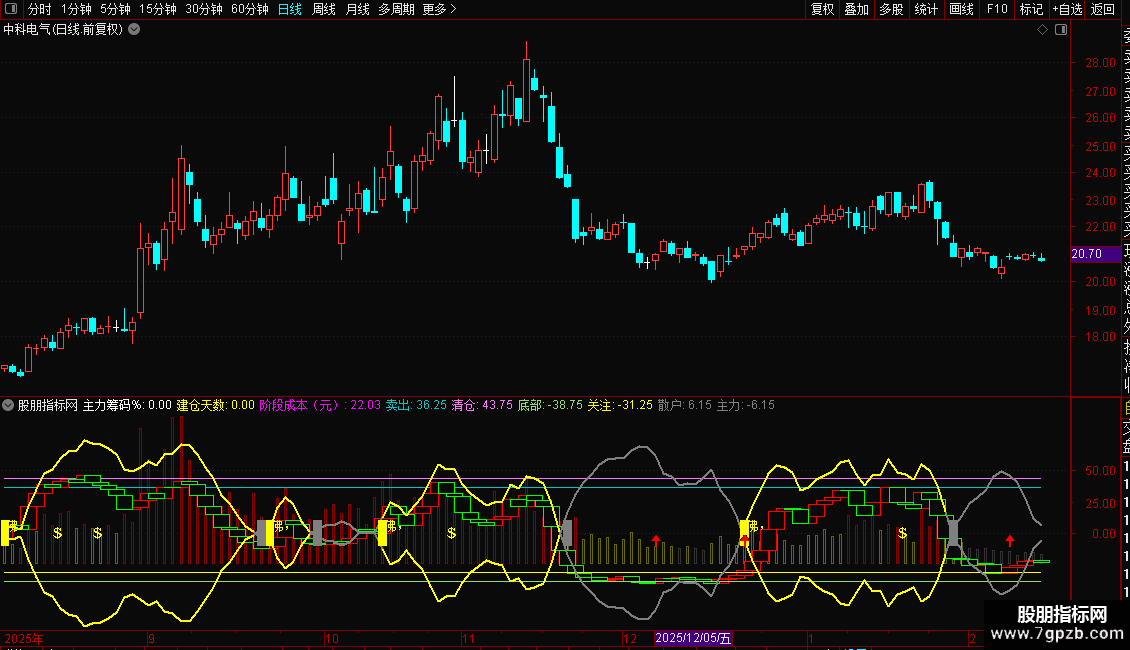Click 清仓: 43.75 indicator value
1130x650 pixels.
tap(482, 405)
